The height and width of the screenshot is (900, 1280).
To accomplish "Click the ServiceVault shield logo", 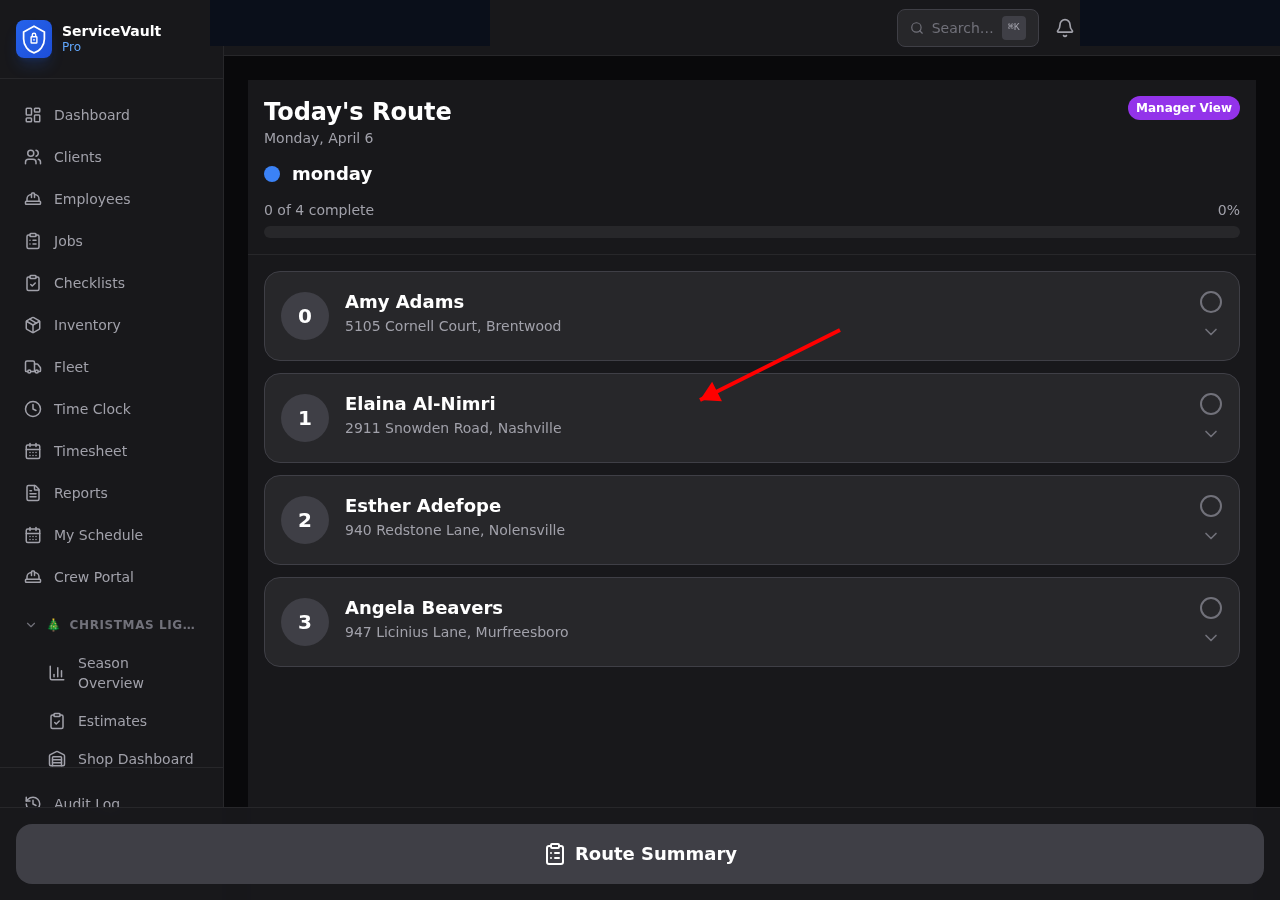I will point(34,39).
